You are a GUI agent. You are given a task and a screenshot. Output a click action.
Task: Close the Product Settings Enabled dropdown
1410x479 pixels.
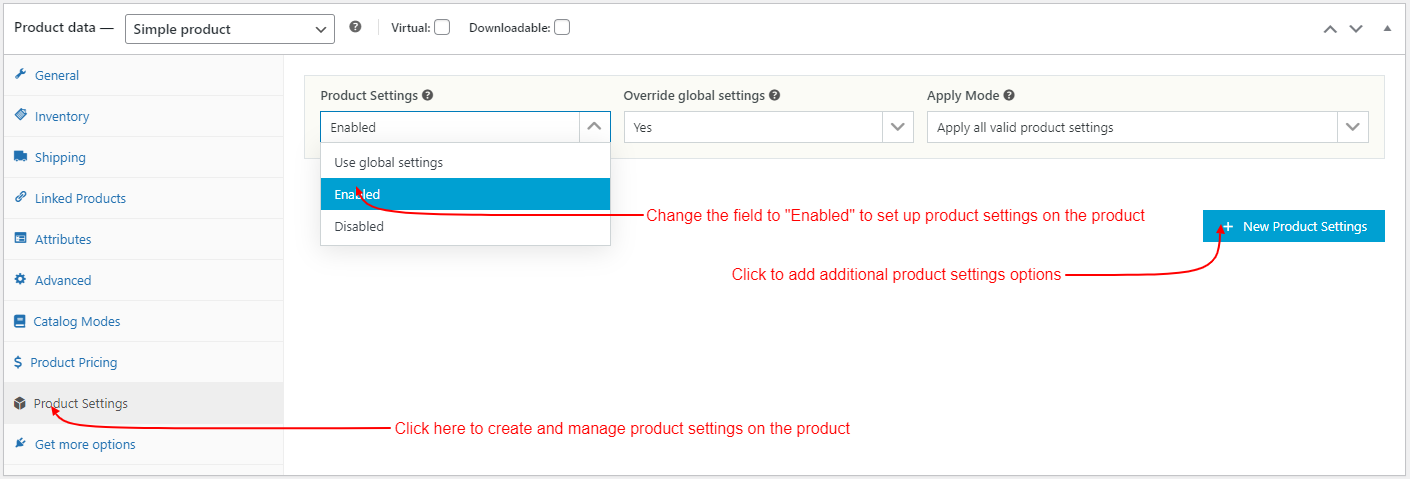pos(594,127)
